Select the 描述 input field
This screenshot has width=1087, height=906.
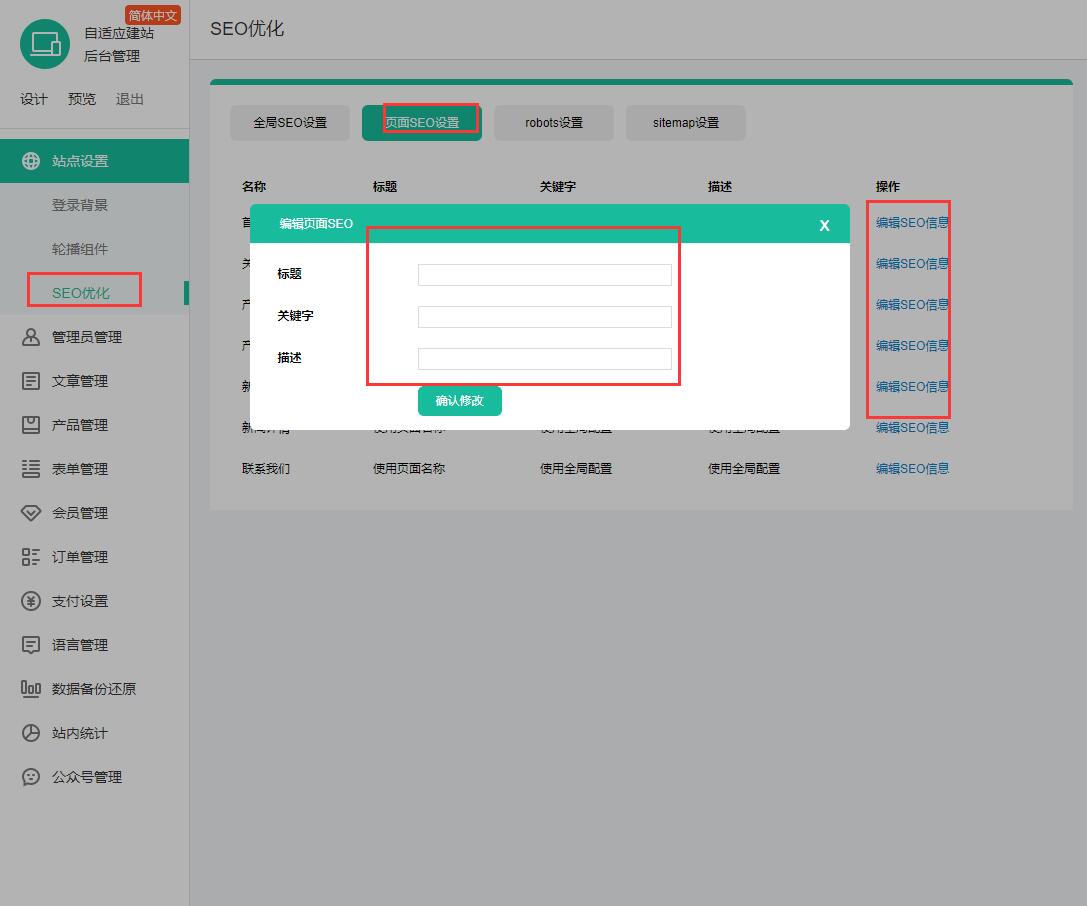tap(544, 359)
